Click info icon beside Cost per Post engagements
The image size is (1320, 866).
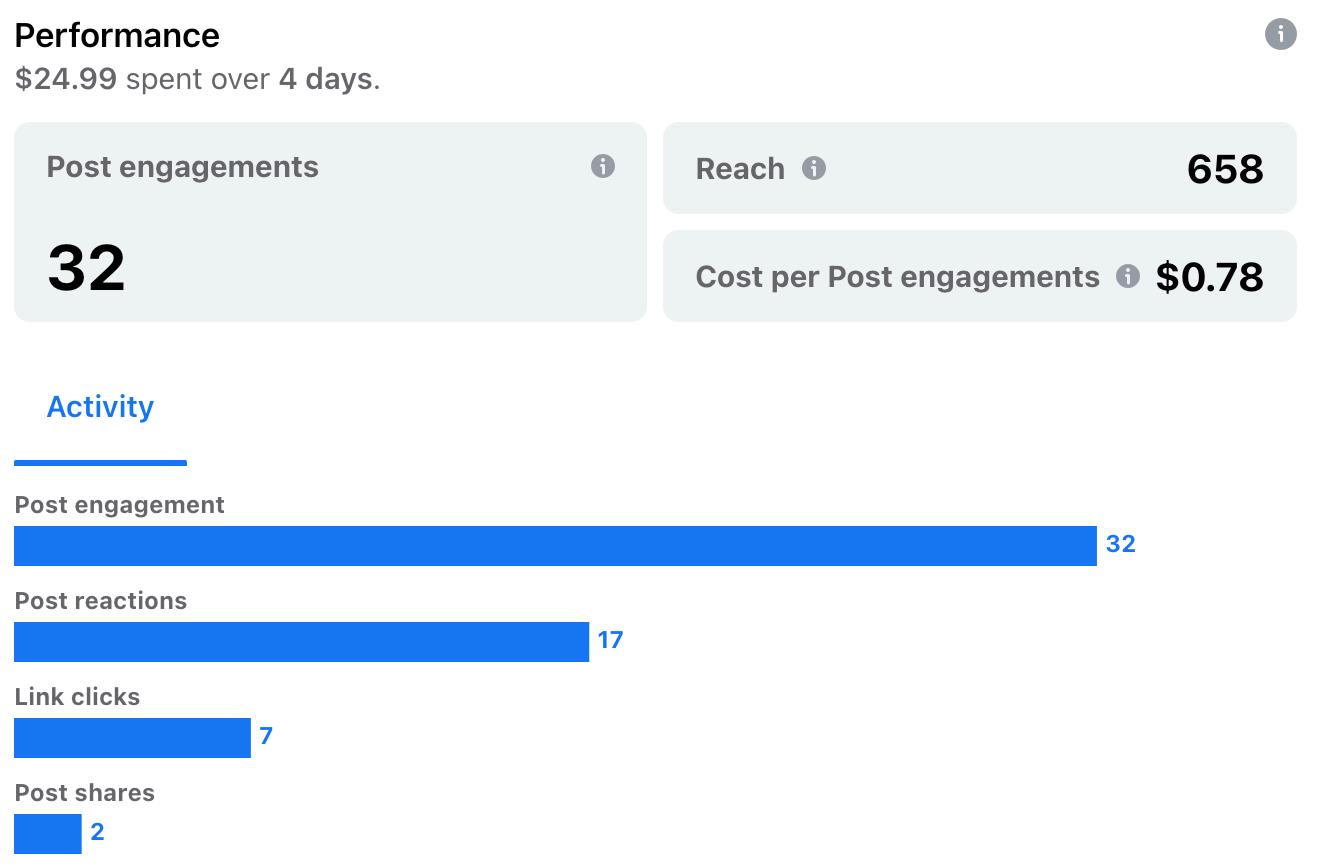pyautogui.click(x=1128, y=276)
